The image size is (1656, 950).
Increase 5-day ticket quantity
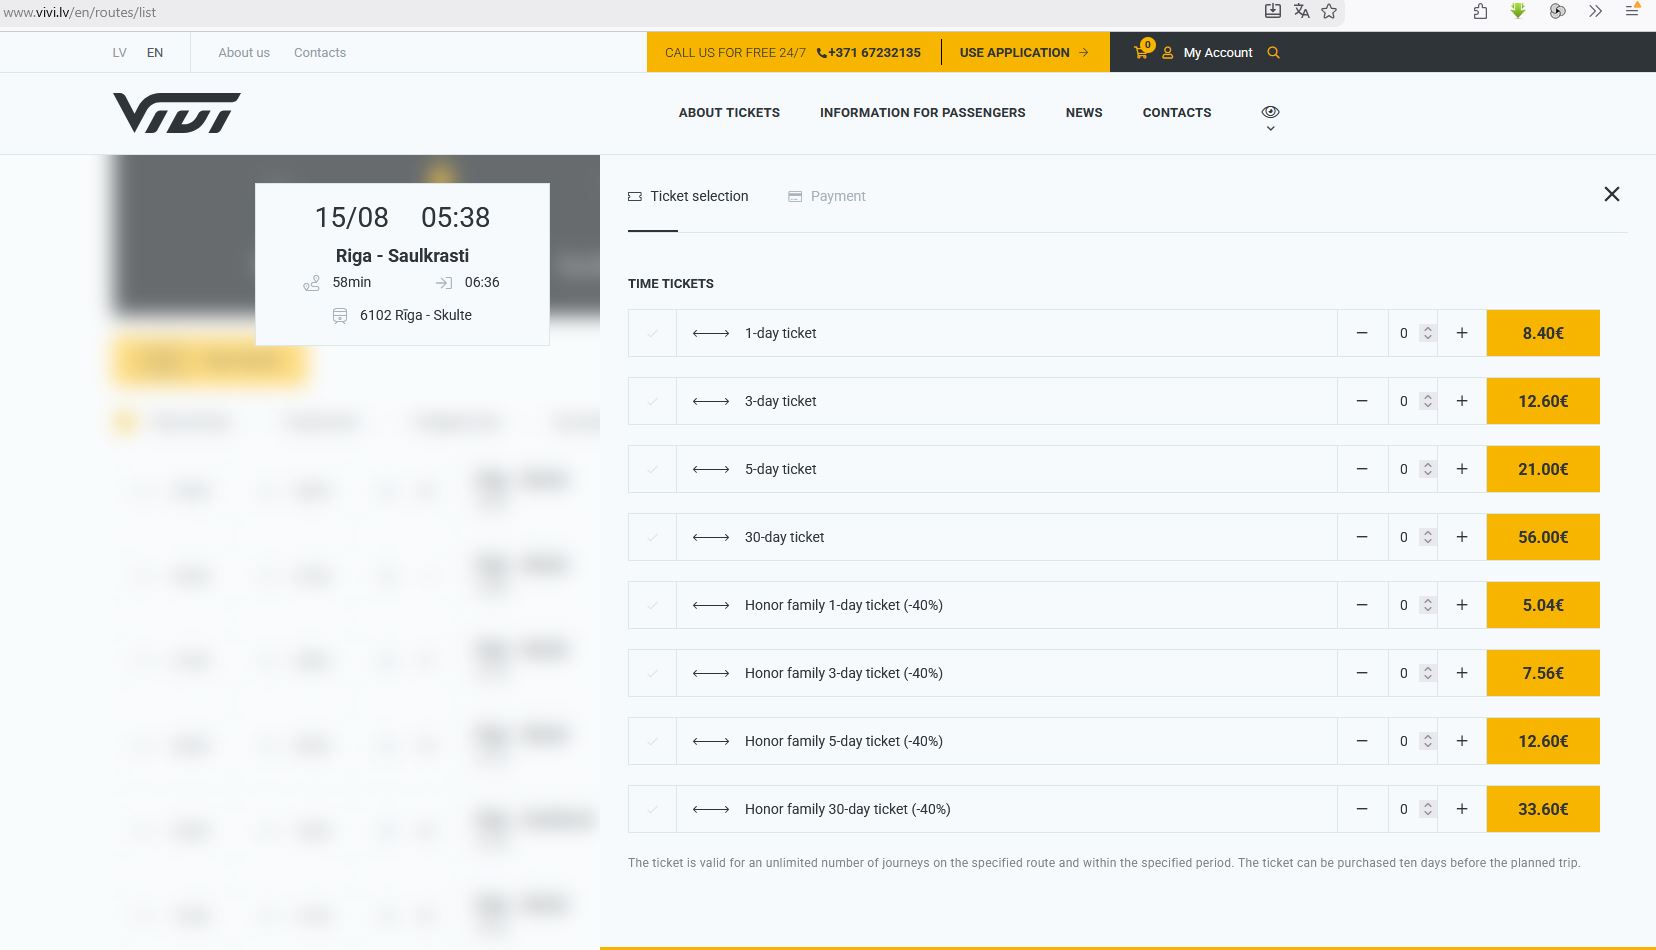point(1462,469)
